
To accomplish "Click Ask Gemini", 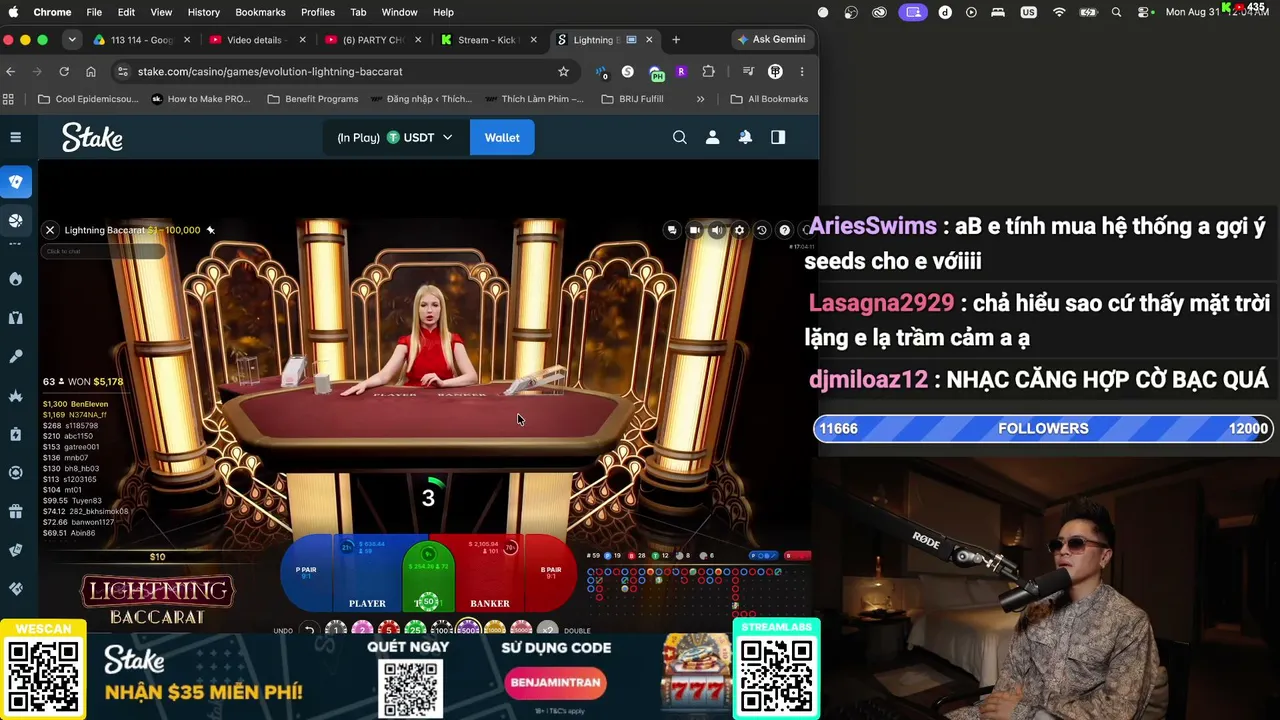I will pos(771,40).
